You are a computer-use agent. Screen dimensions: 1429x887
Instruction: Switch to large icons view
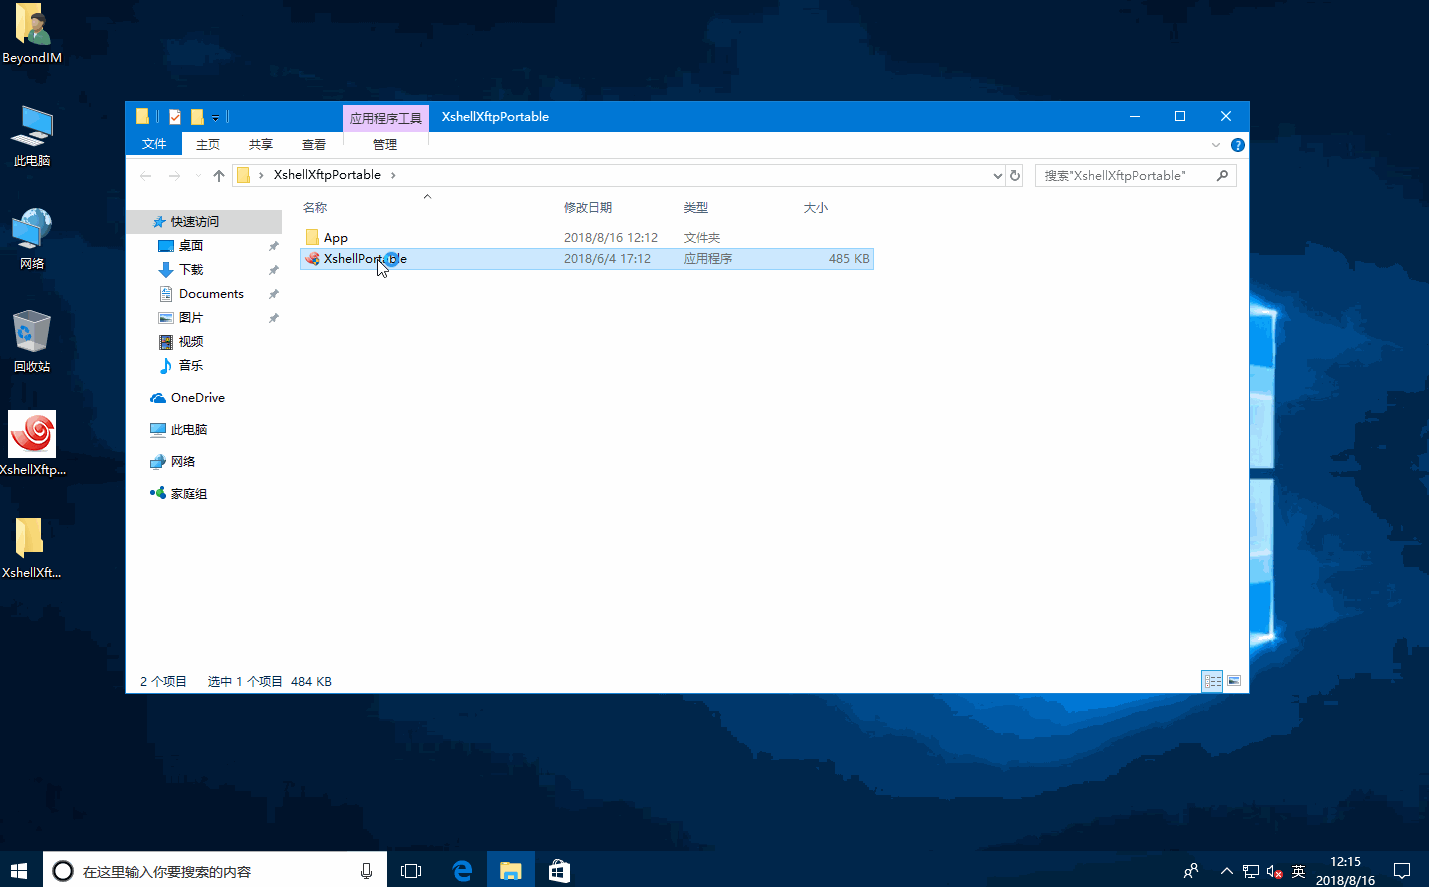pos(1234,681)
